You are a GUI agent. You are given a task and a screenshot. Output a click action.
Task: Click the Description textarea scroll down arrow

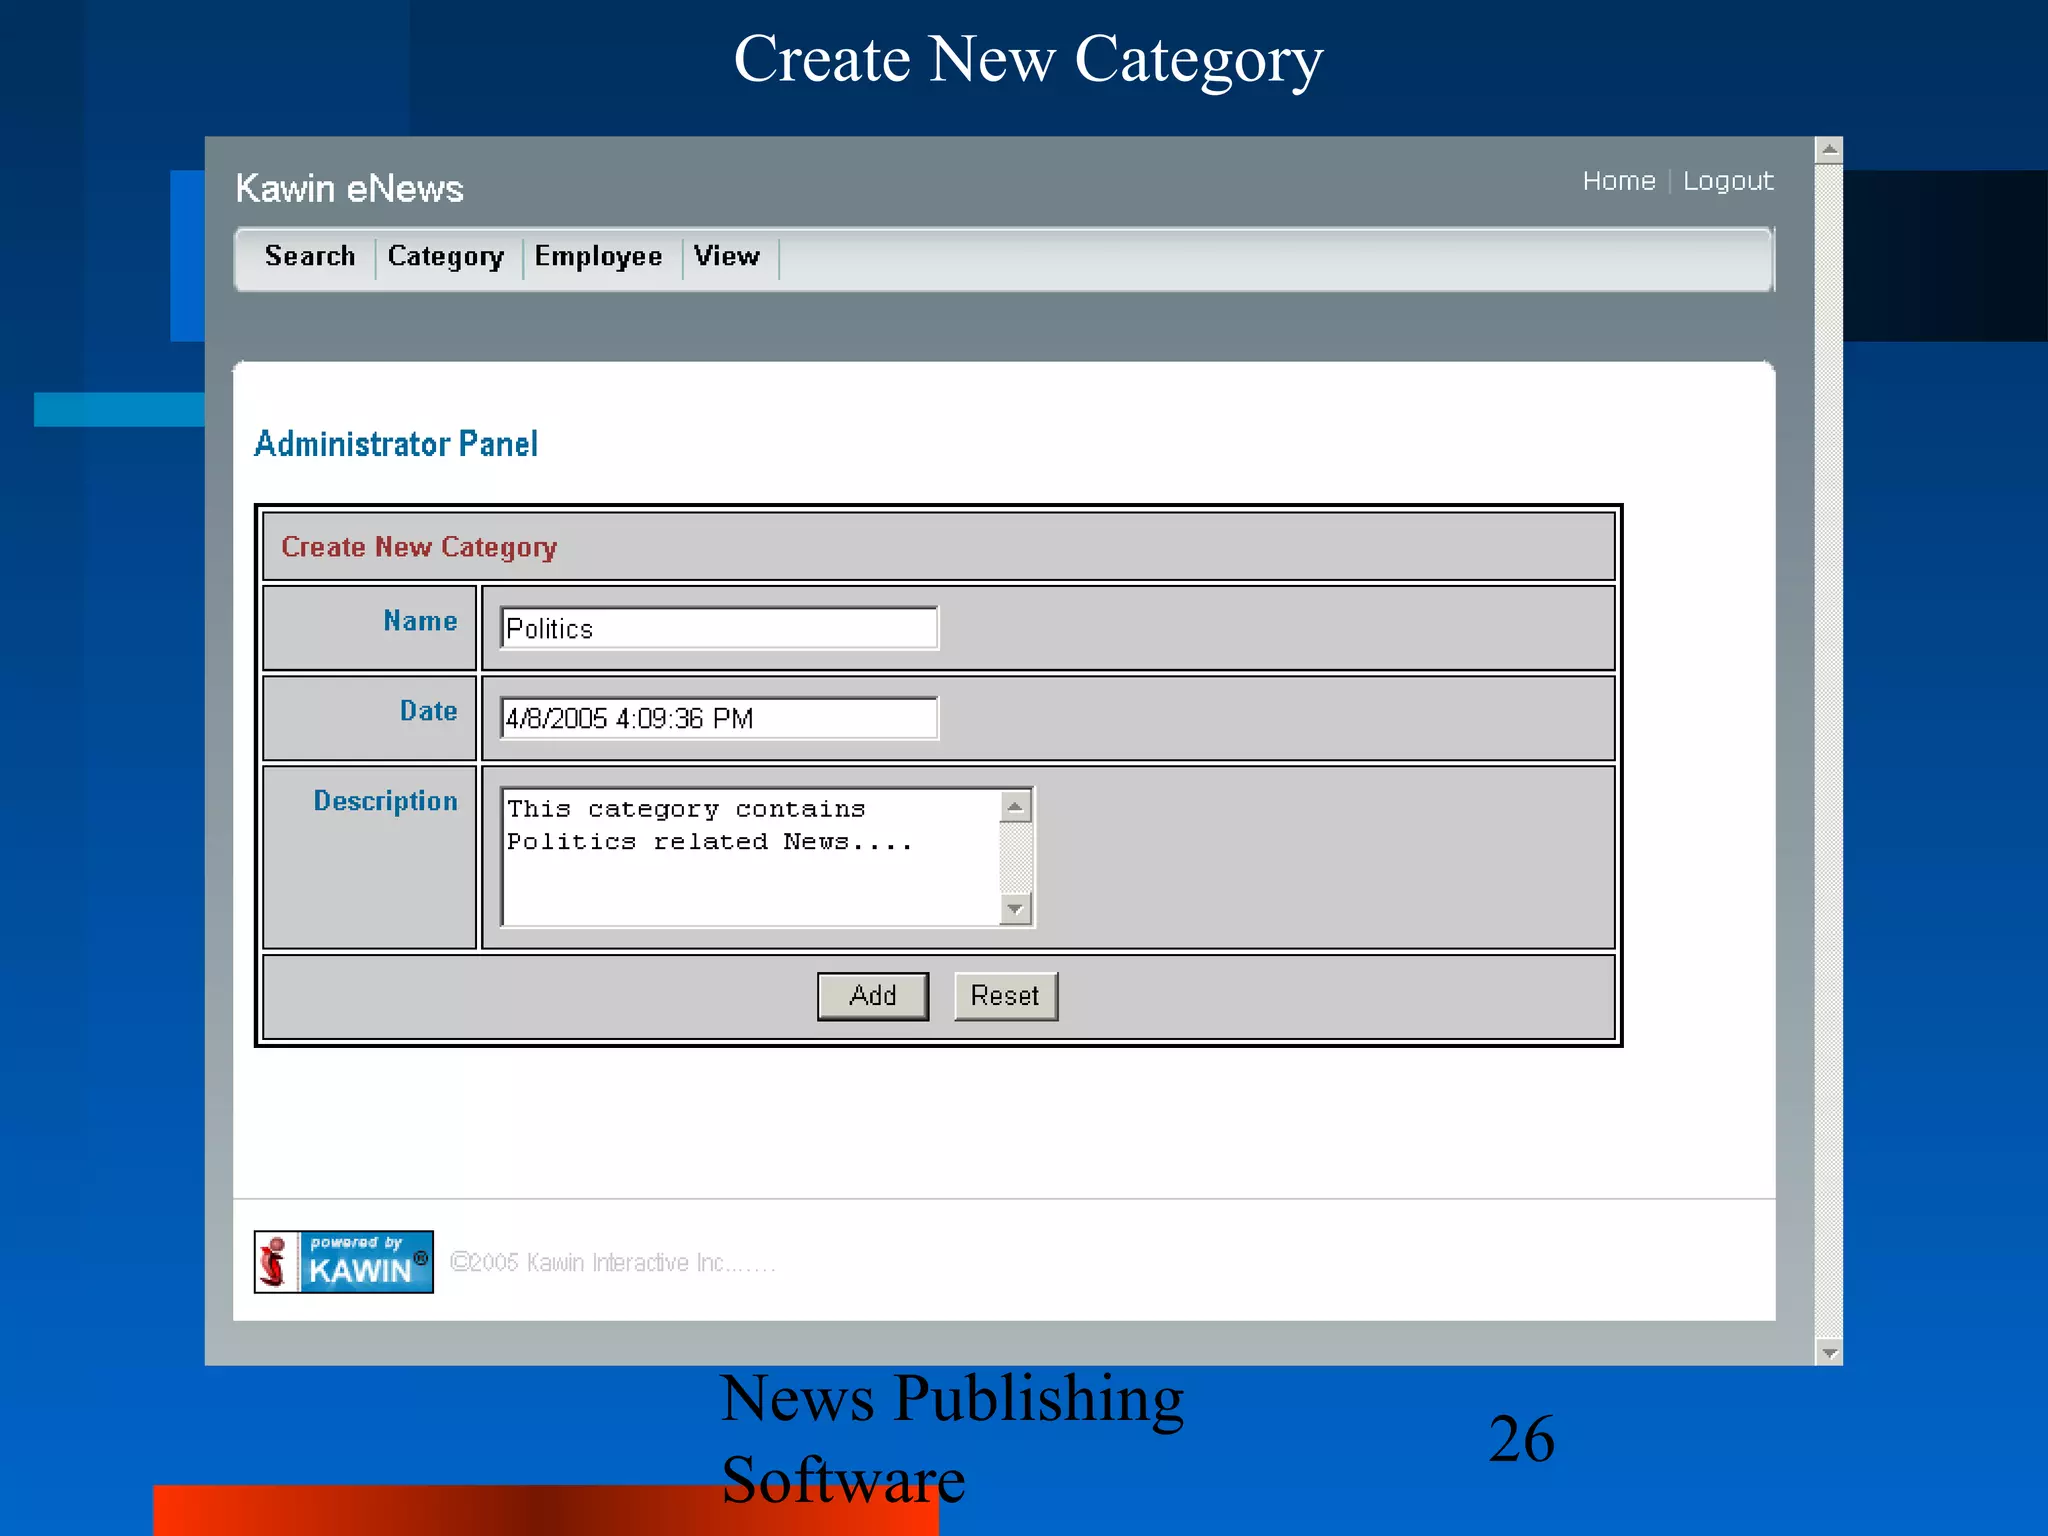point(1015,909)
